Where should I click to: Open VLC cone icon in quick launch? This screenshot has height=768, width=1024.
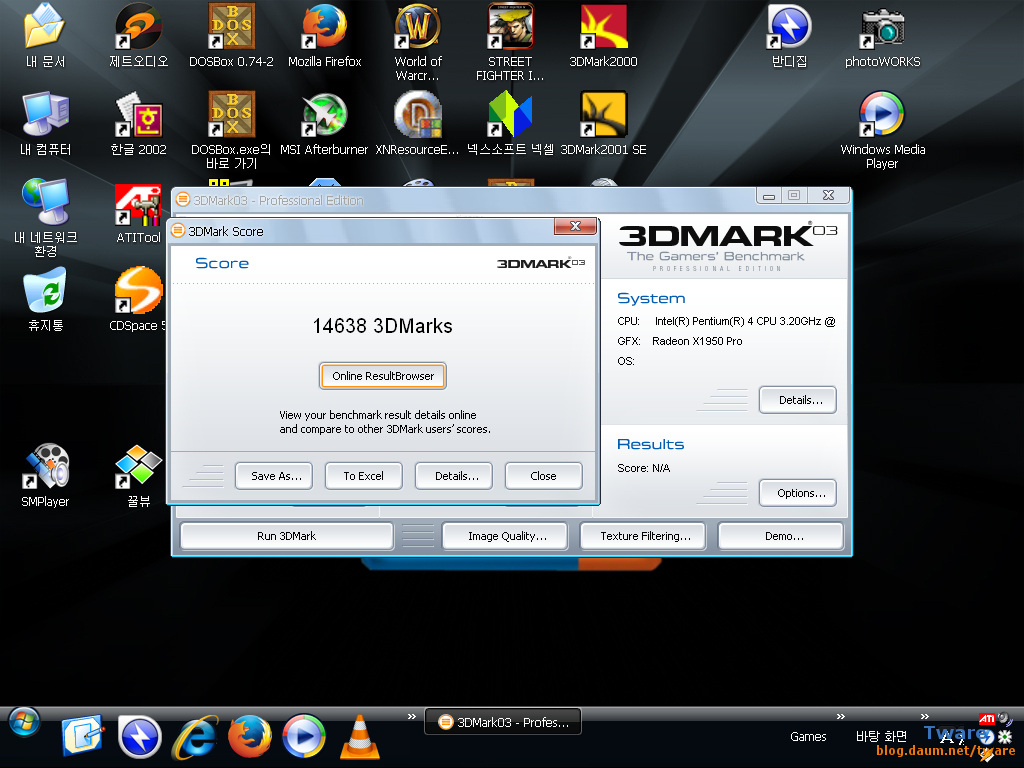click(359, 737)
